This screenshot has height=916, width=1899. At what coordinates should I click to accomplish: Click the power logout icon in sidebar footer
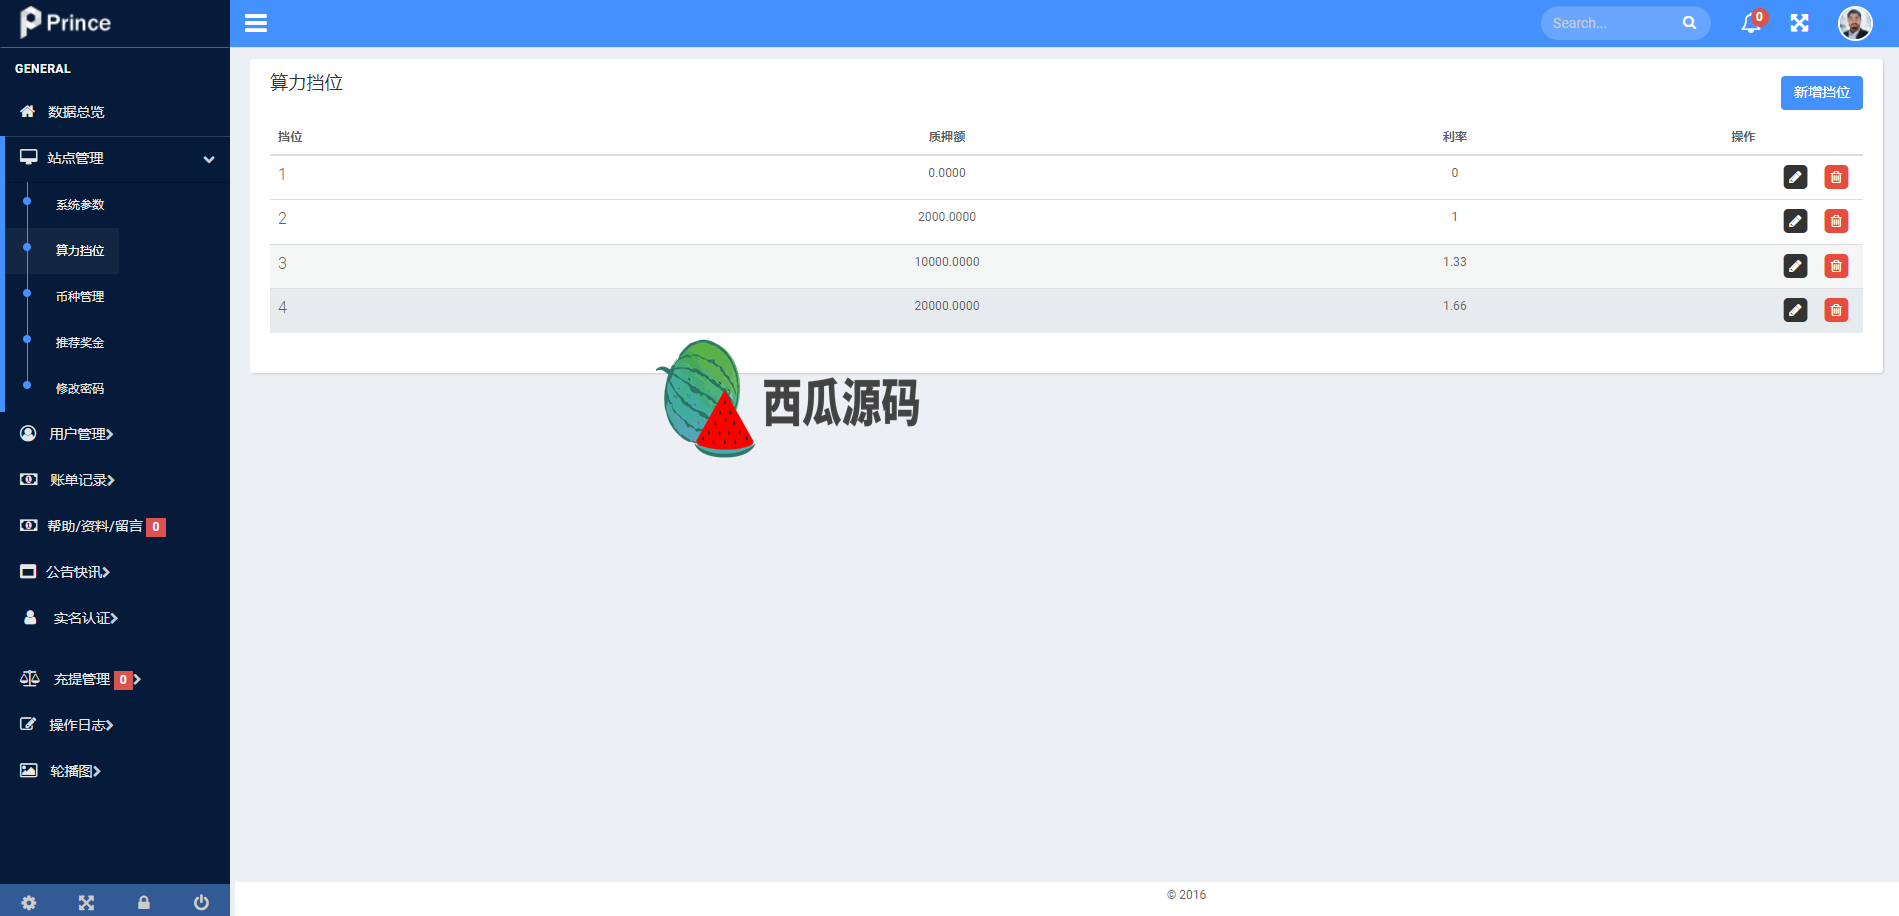(x=201, y=902)
